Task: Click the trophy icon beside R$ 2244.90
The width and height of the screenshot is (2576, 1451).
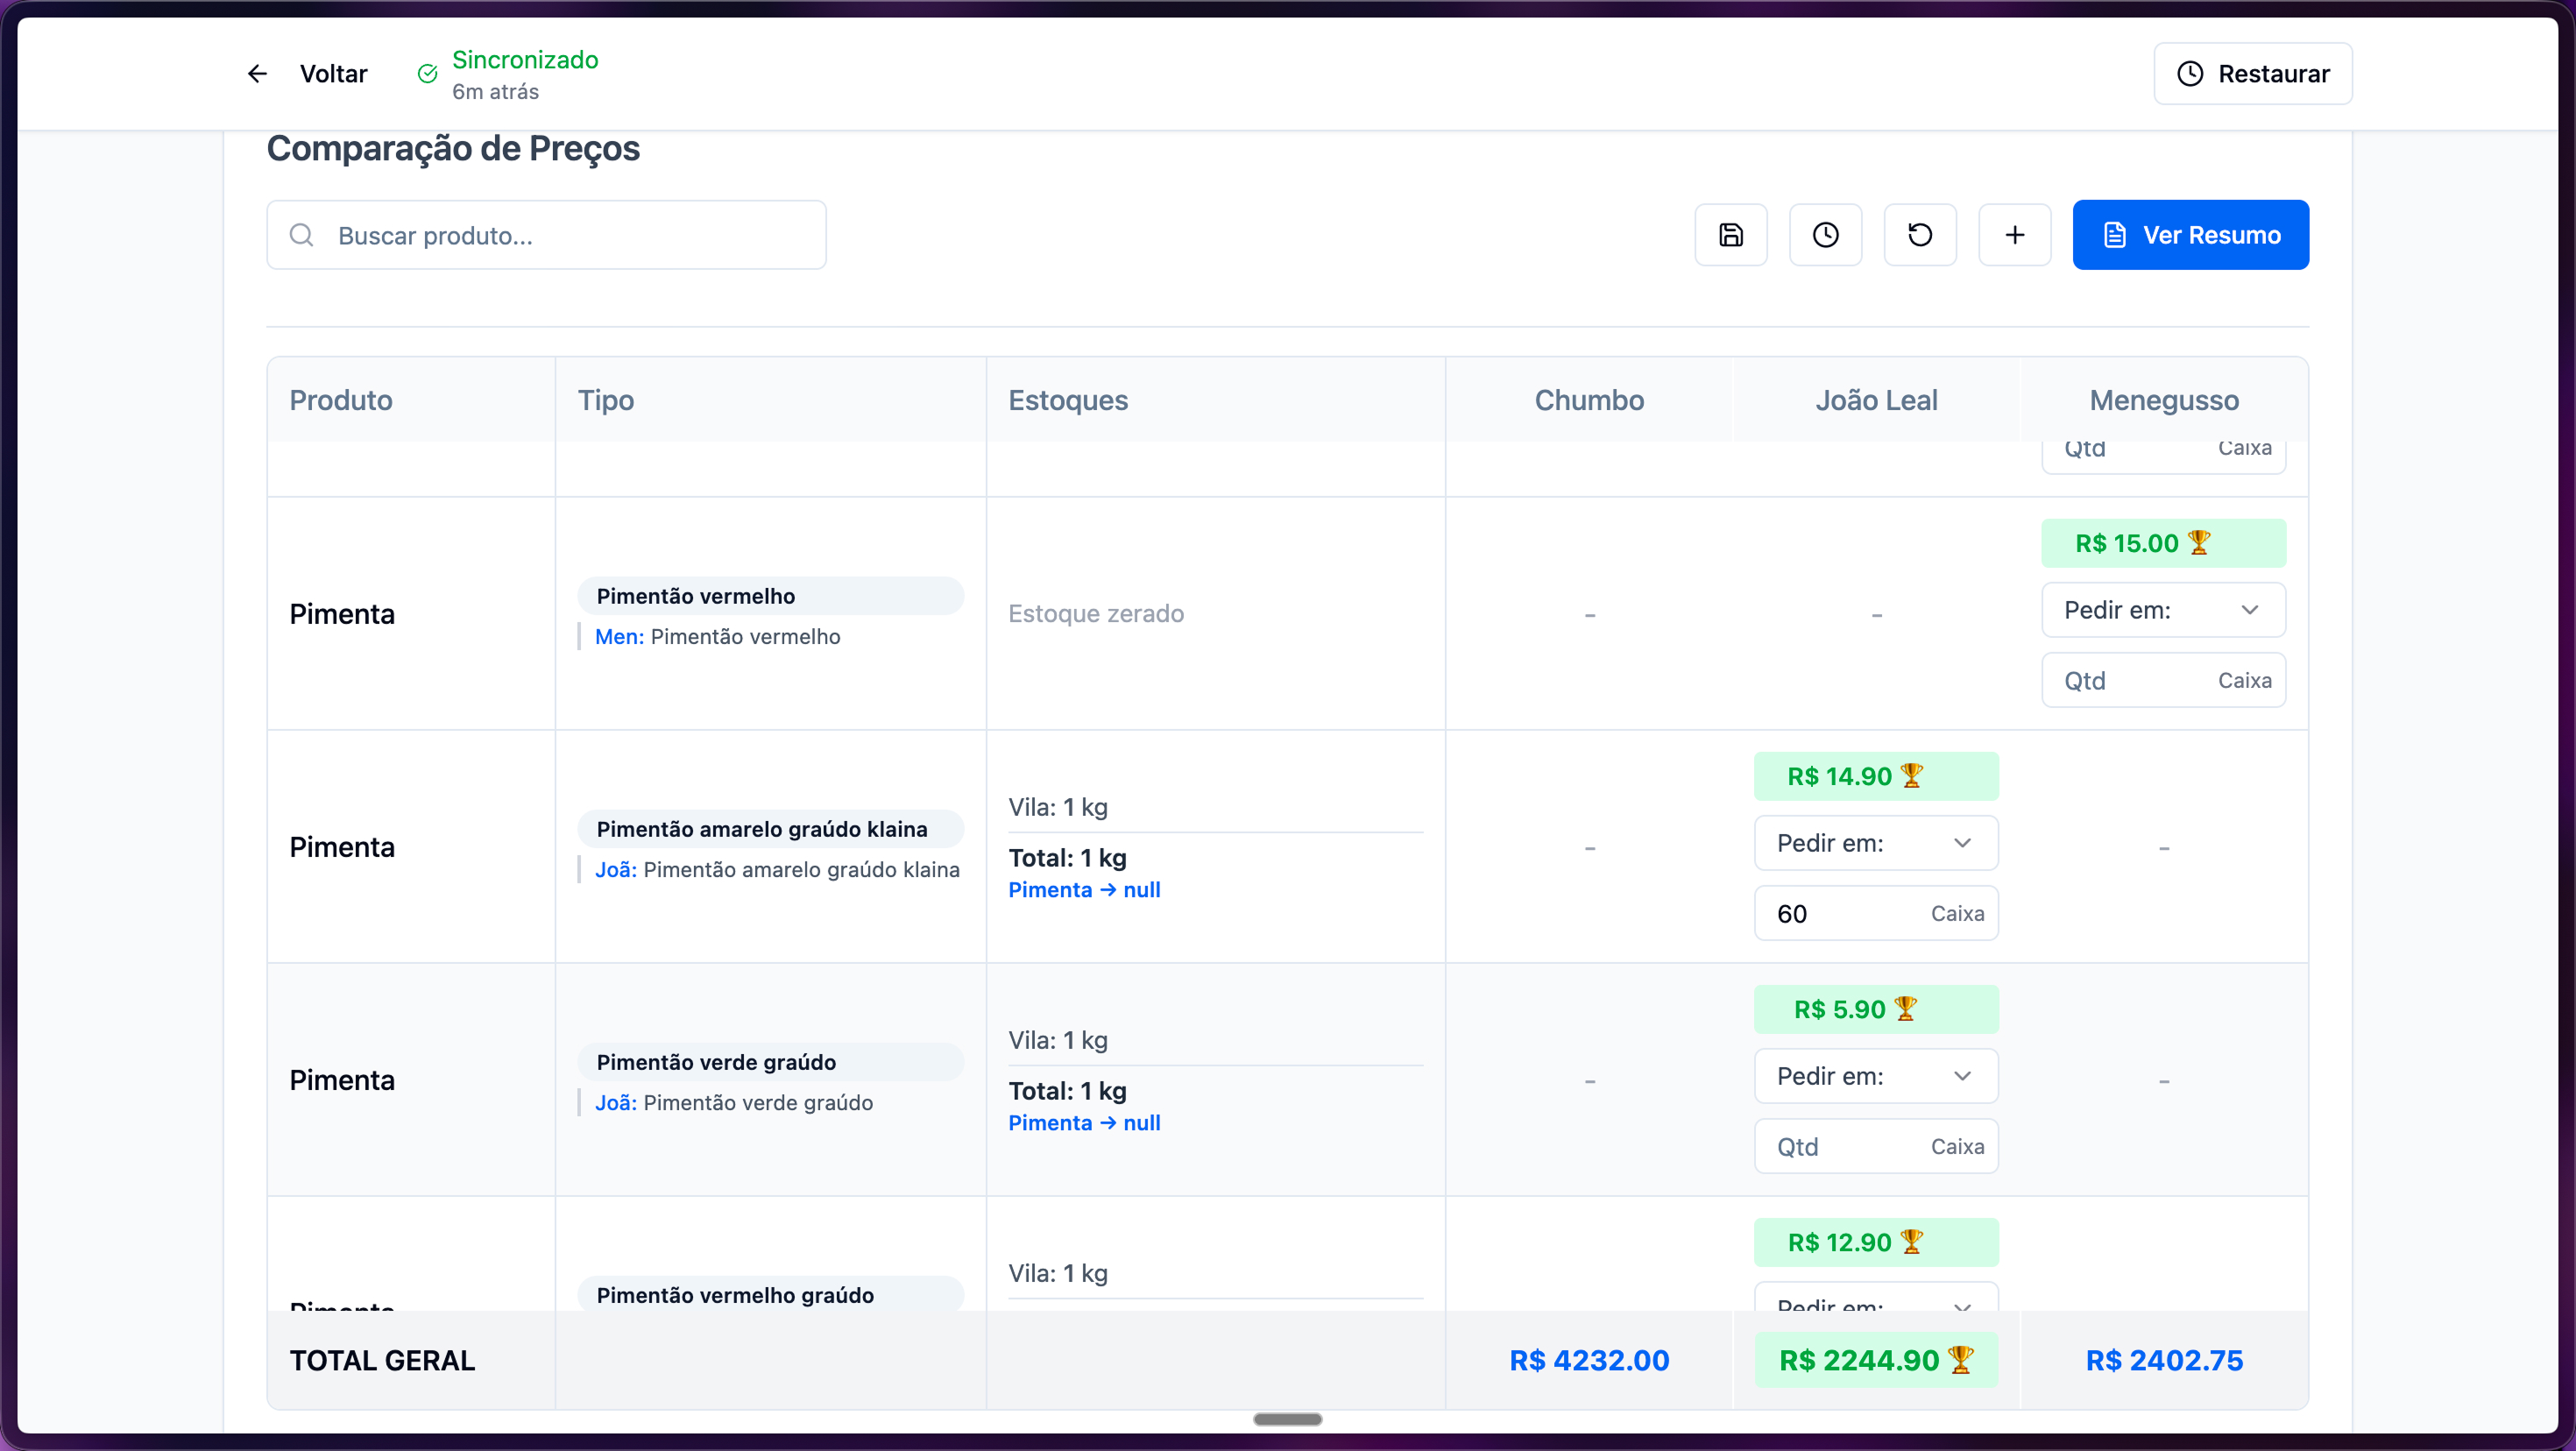Action: pyautogui.click(x=1960, y=1359)
